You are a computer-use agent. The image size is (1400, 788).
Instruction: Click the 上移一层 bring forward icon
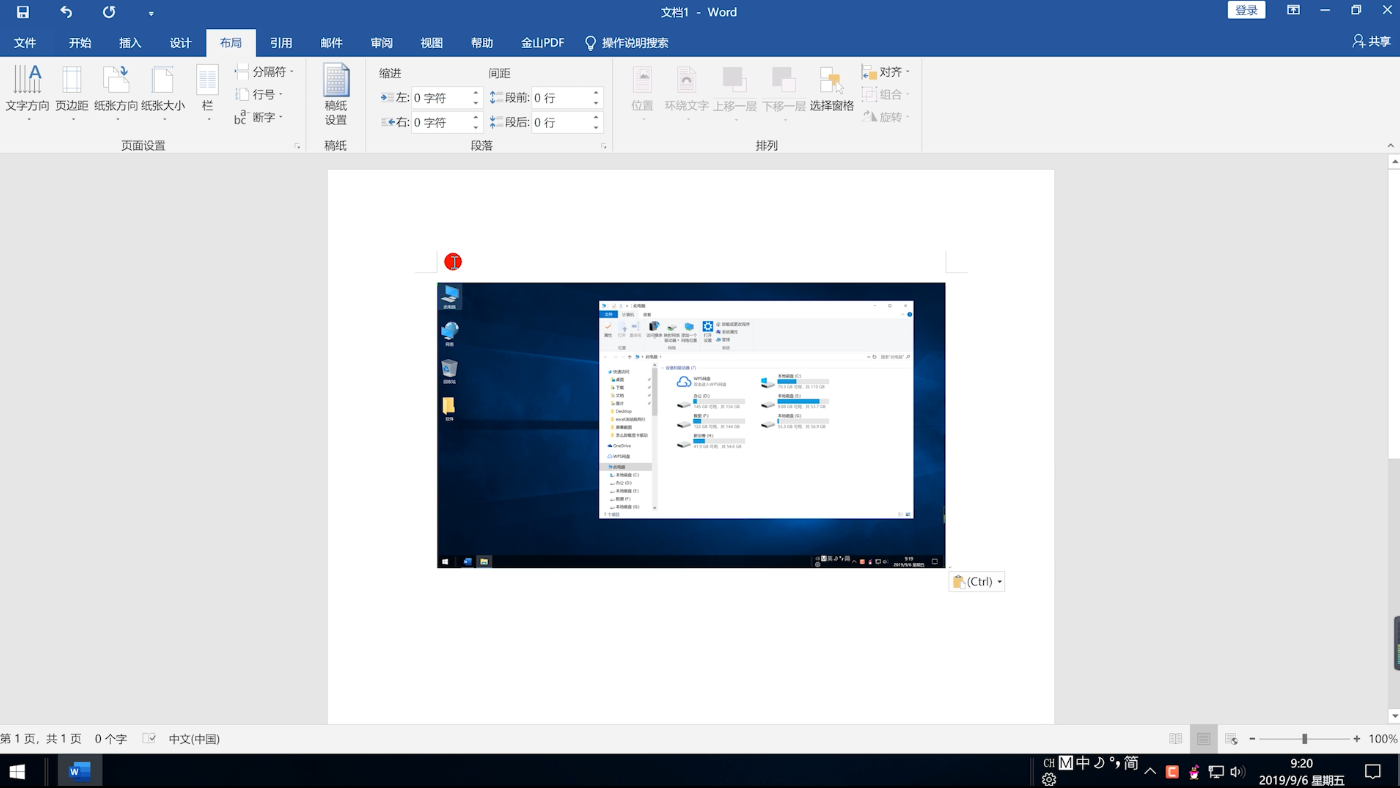tap(734, 82)
